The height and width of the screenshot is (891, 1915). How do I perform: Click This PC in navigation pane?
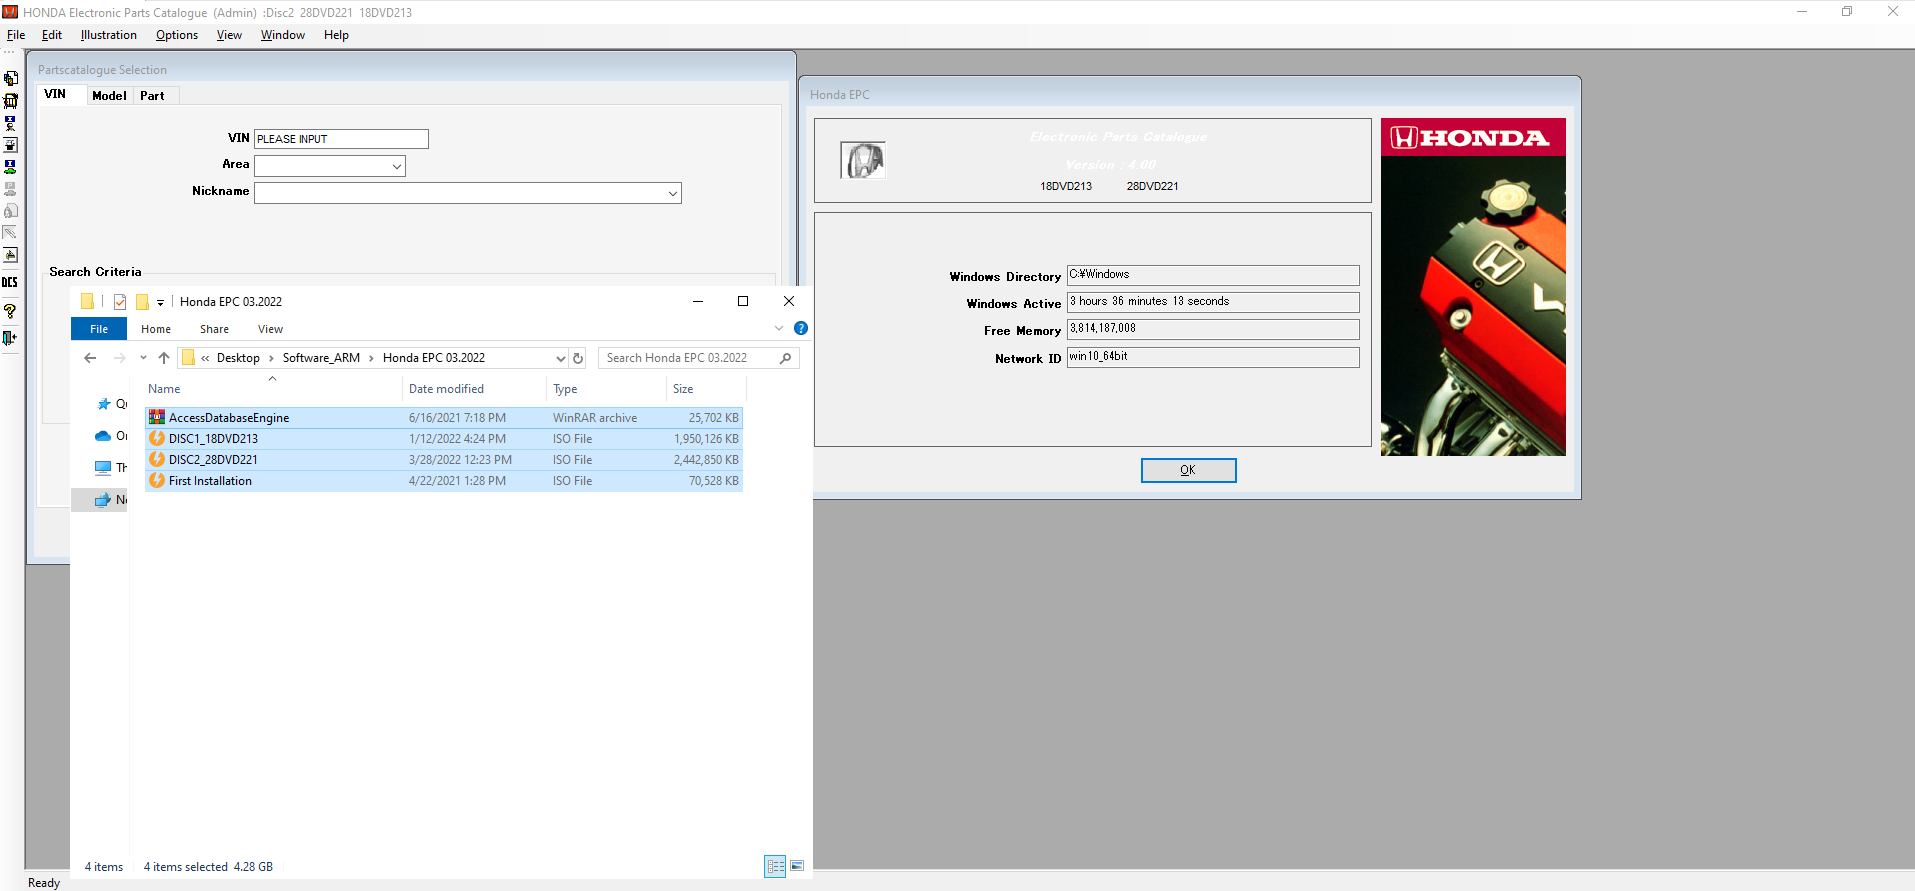pyautogui.click(x=103, y=468)
